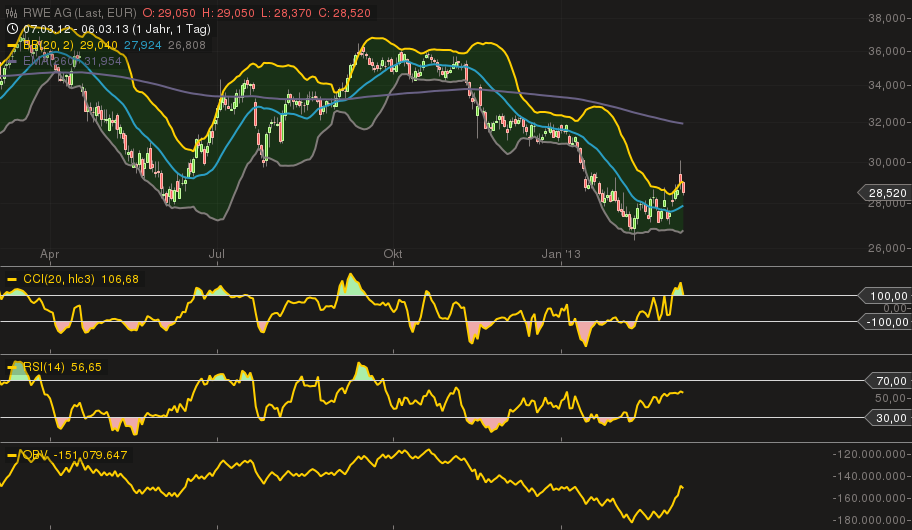The width and height of the screenshot is (912, 530).
Task: Click the CCI 100,00 level tag
Action: click(886, 296)
